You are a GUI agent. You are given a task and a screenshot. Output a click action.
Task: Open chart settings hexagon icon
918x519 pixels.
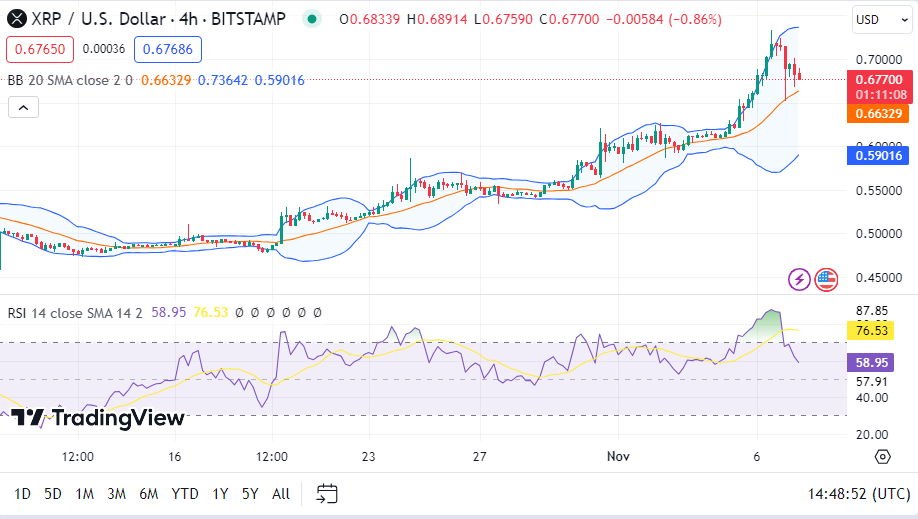882,456
